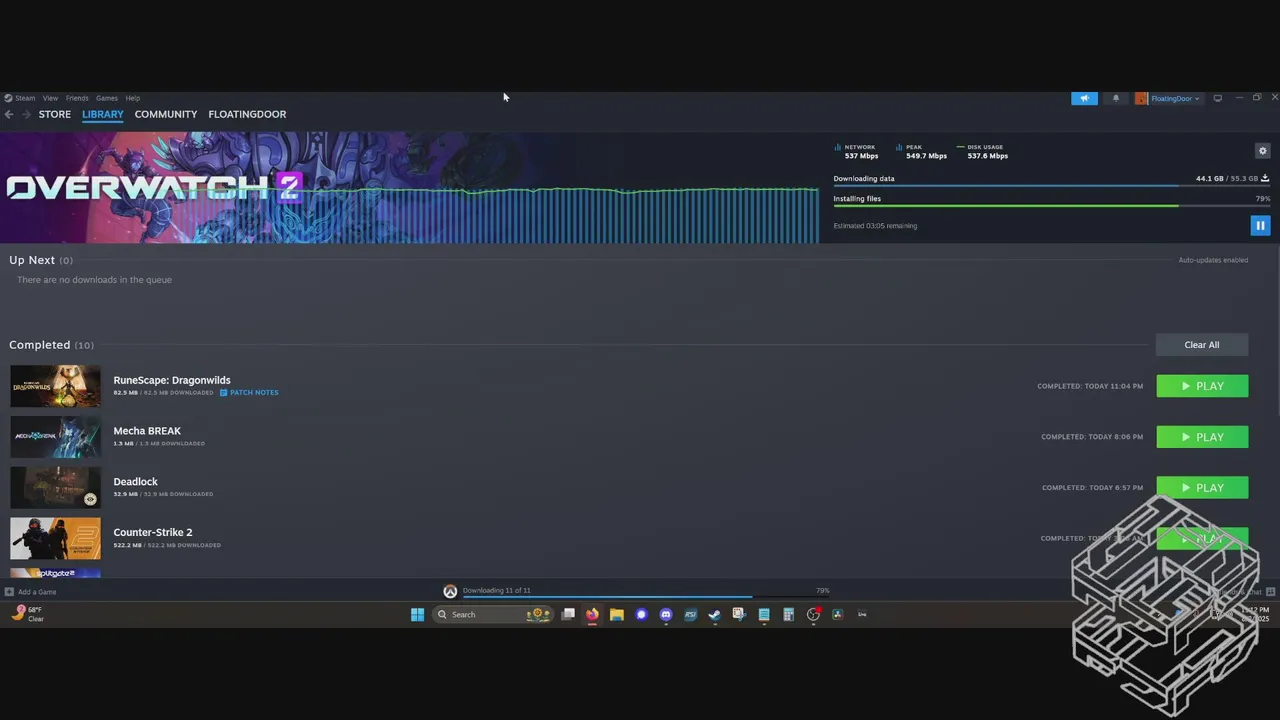Screen dimensions: 1280x720
Task: Open the Games menu
Action: tap(107, 98)
